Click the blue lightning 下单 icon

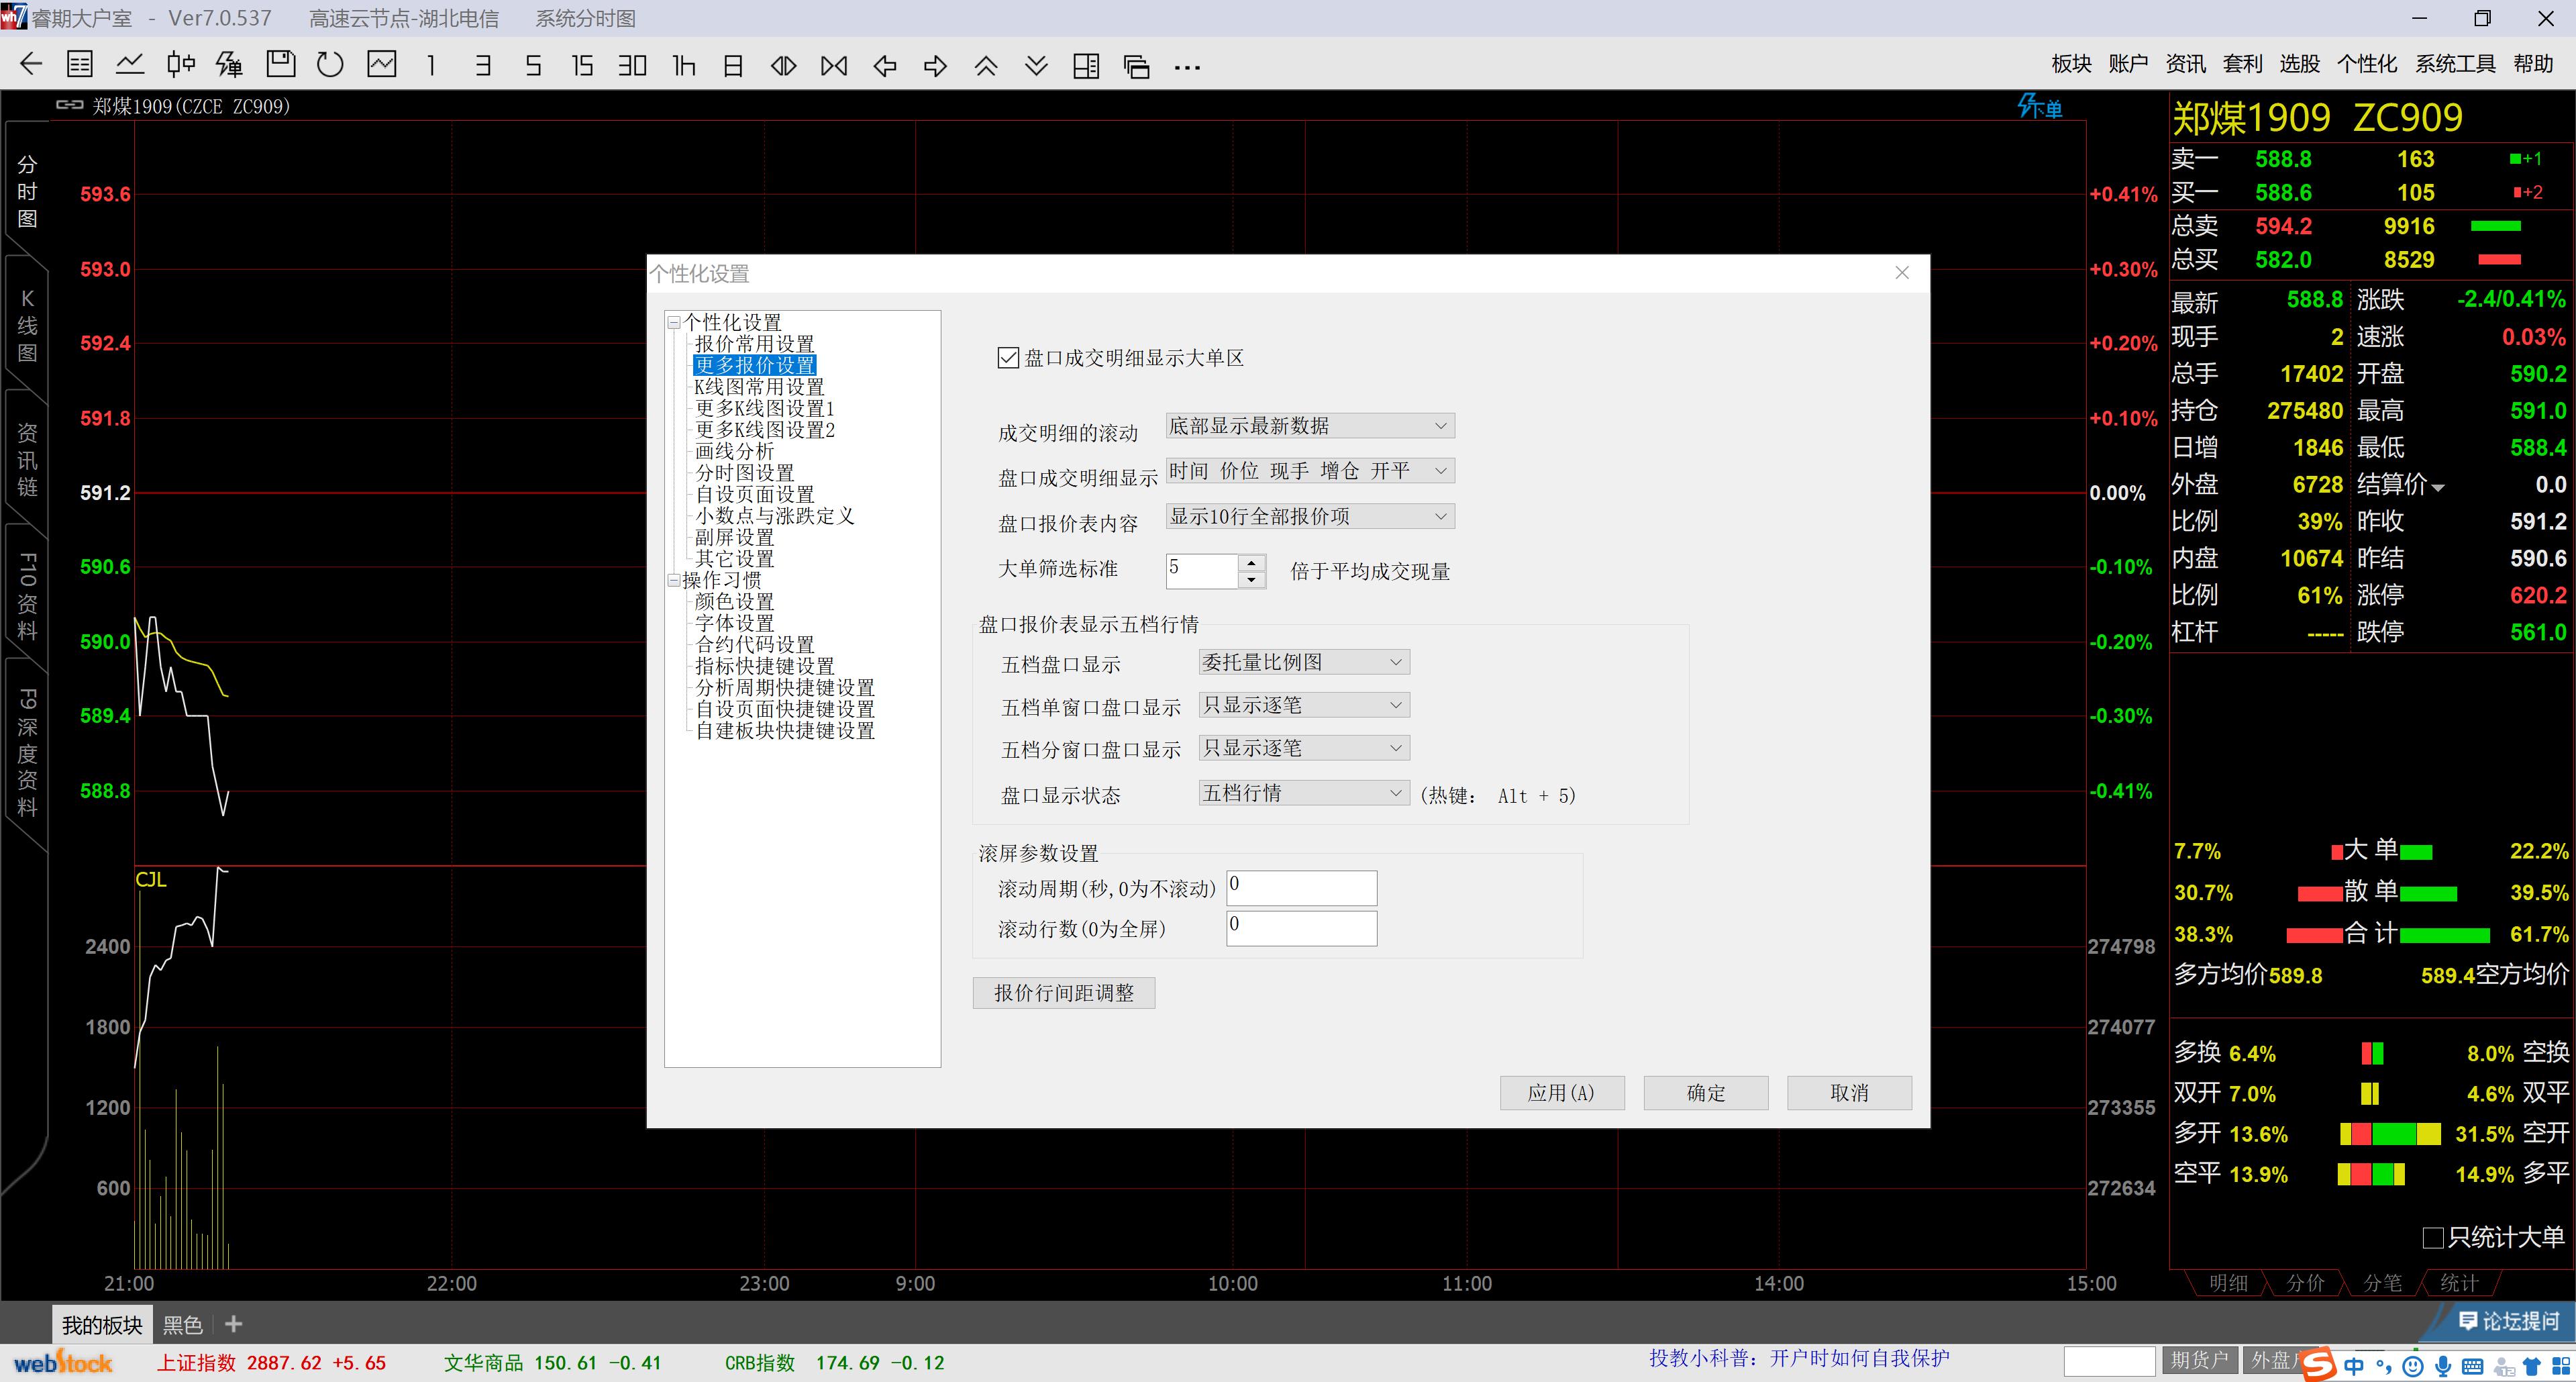coord(2039,107)
